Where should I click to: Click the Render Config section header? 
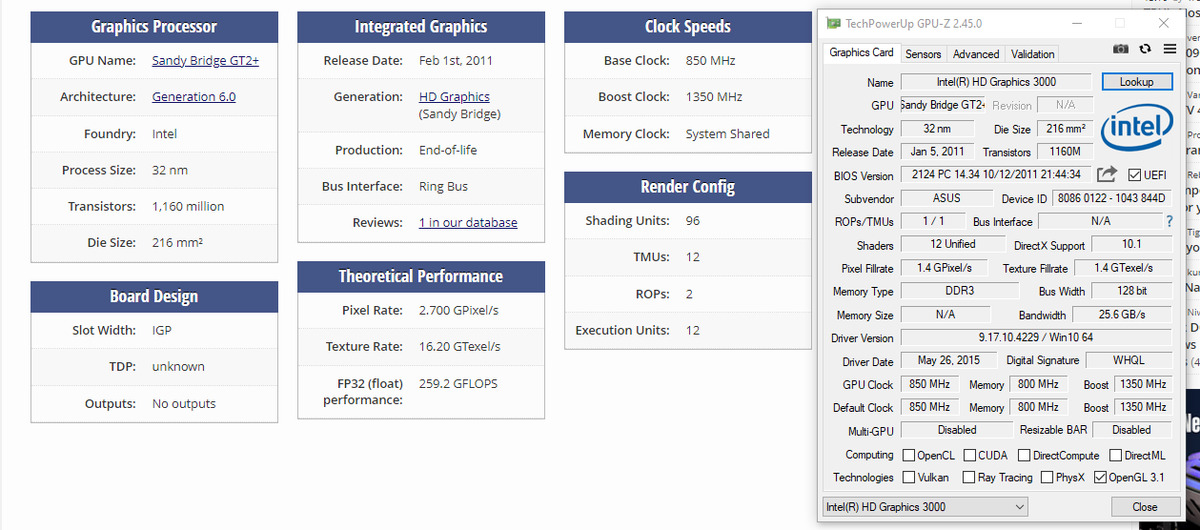688,187
